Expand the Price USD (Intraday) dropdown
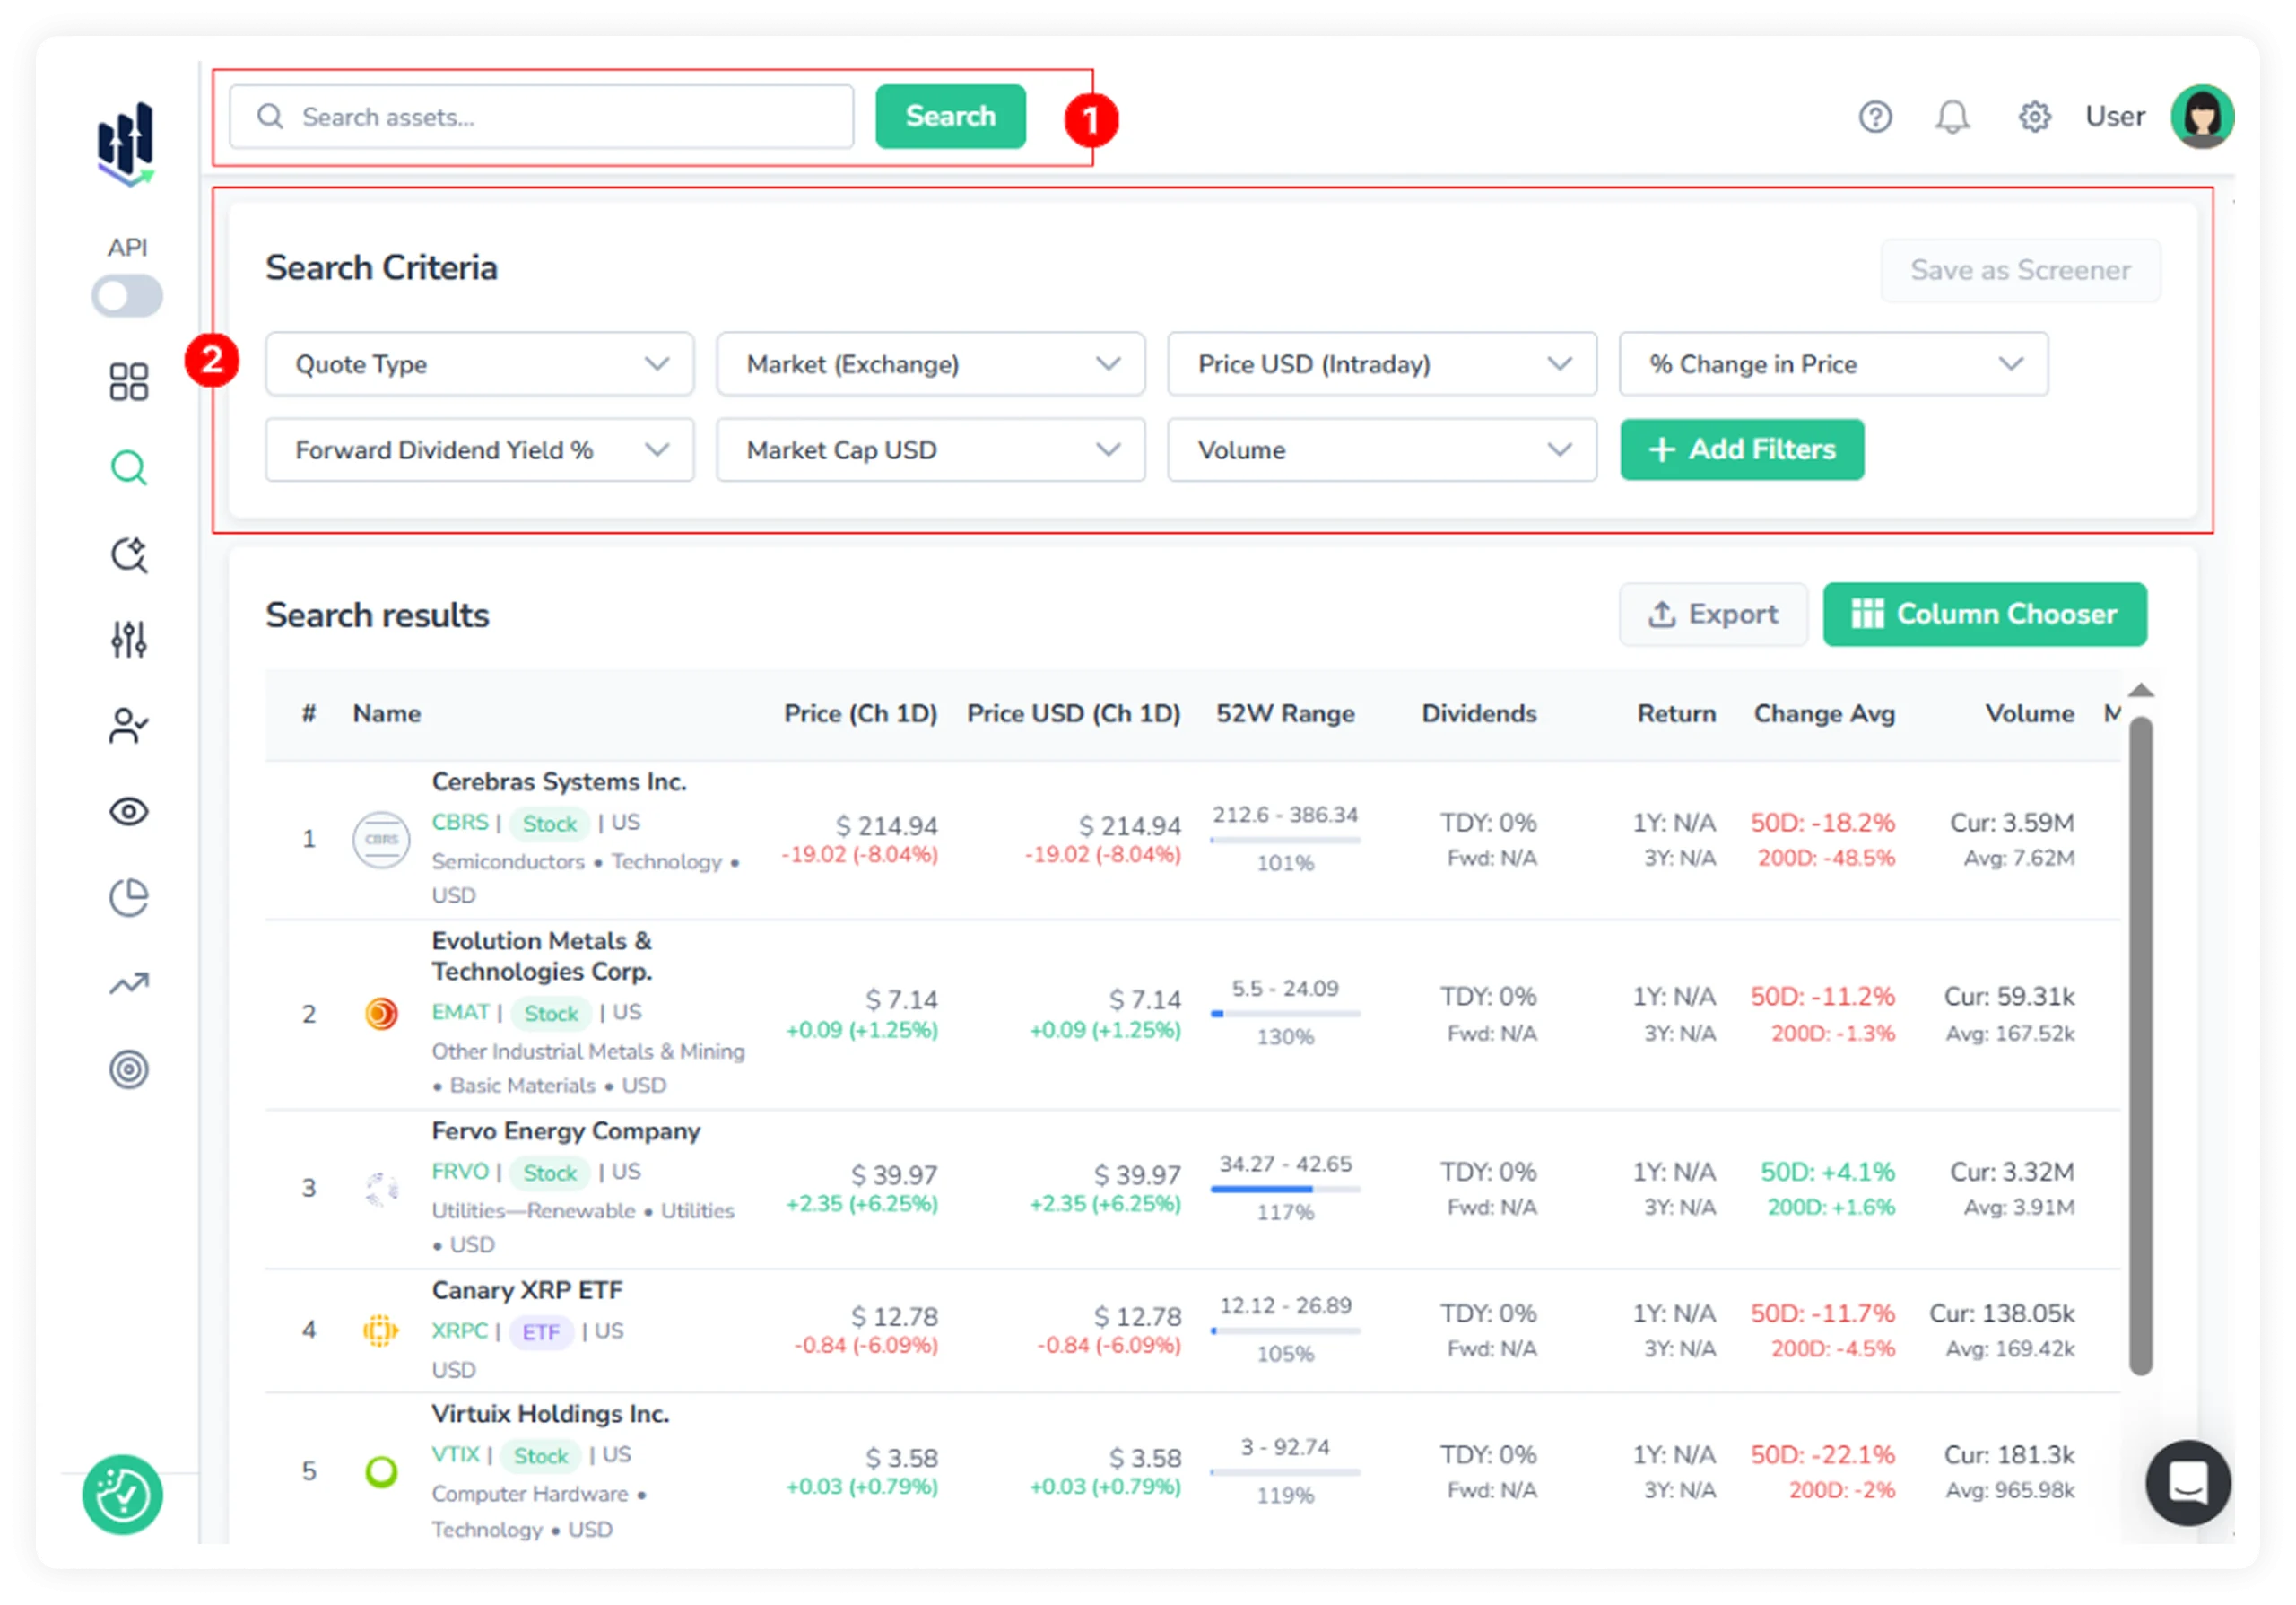2296x1605 pixels. pyautogui.click(x=1381, y=364)
